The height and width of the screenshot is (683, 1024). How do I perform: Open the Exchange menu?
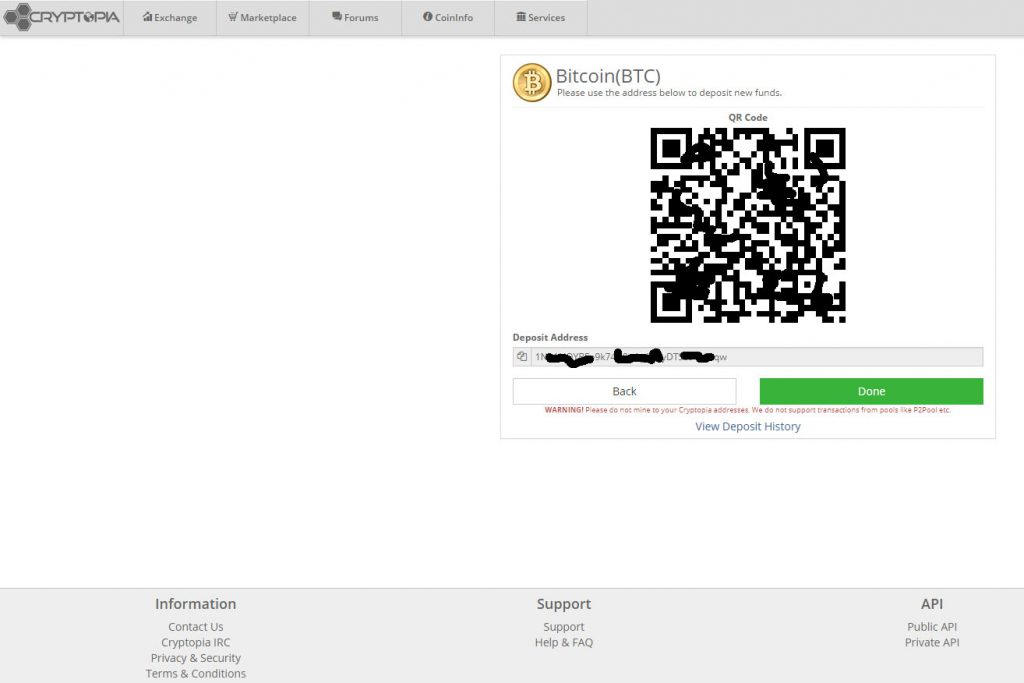pos(170,18)
